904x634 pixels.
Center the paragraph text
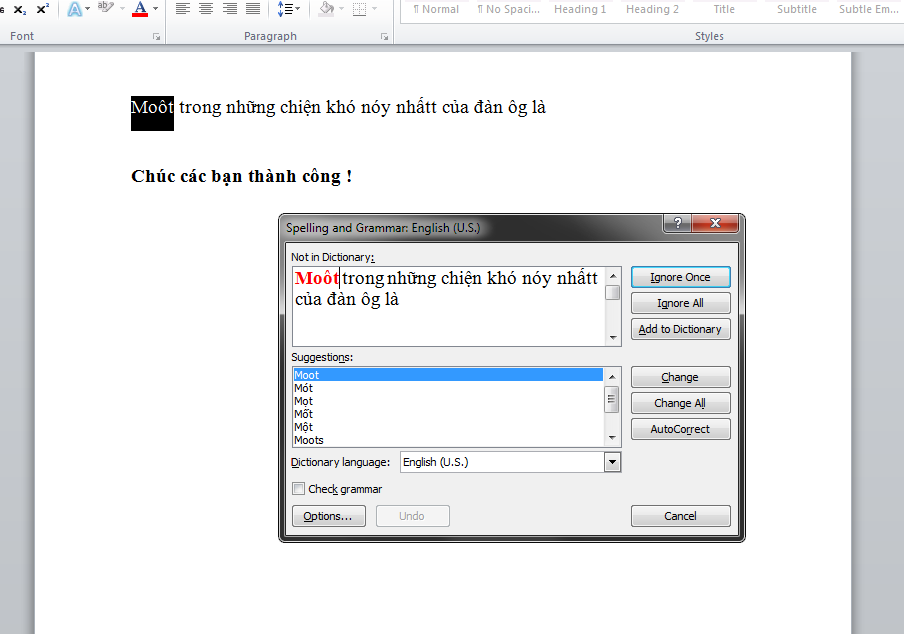pyautogui.click(x=206, y=9)
